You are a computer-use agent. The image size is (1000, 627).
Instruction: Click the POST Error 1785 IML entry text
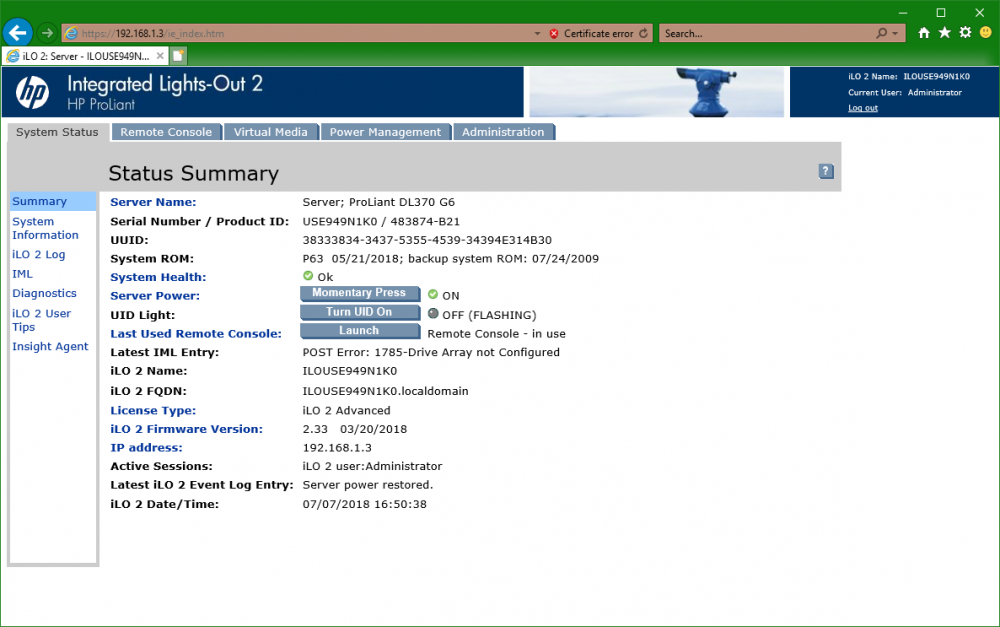(431, 353)
